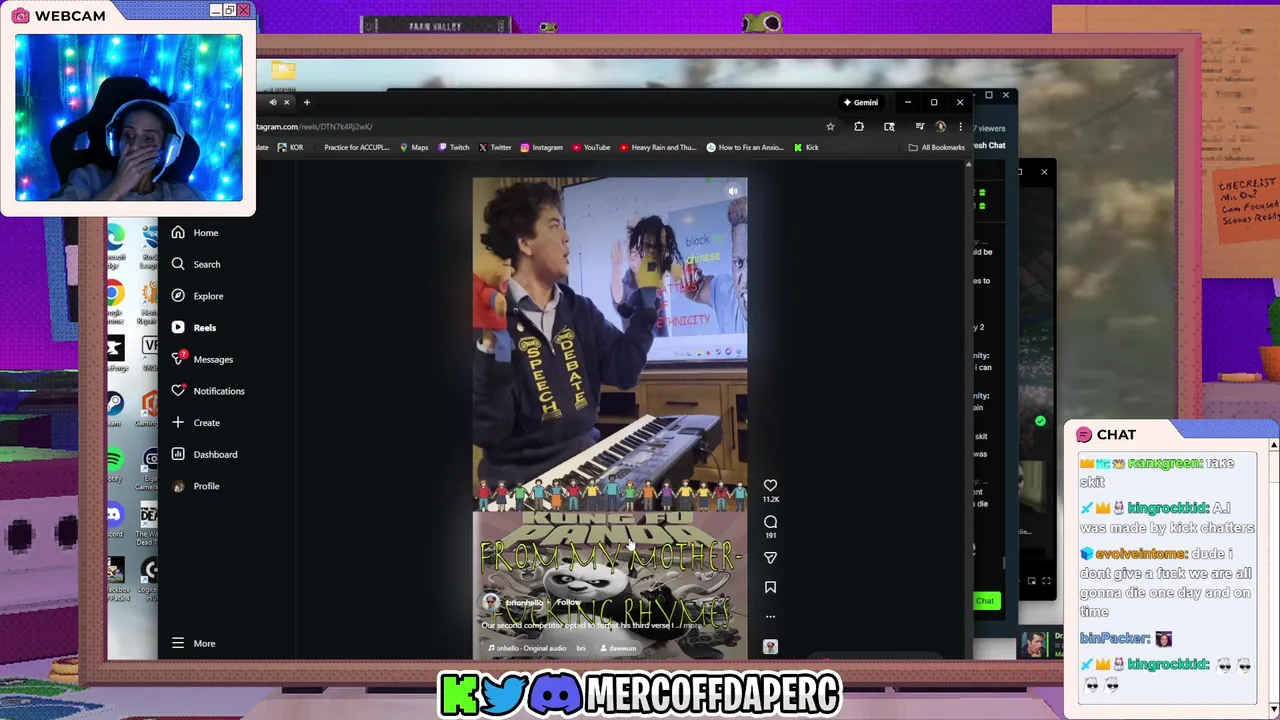The image size is (1280, 720).
Task: Open the YouTube bookmark
Action: pos(591,147)
